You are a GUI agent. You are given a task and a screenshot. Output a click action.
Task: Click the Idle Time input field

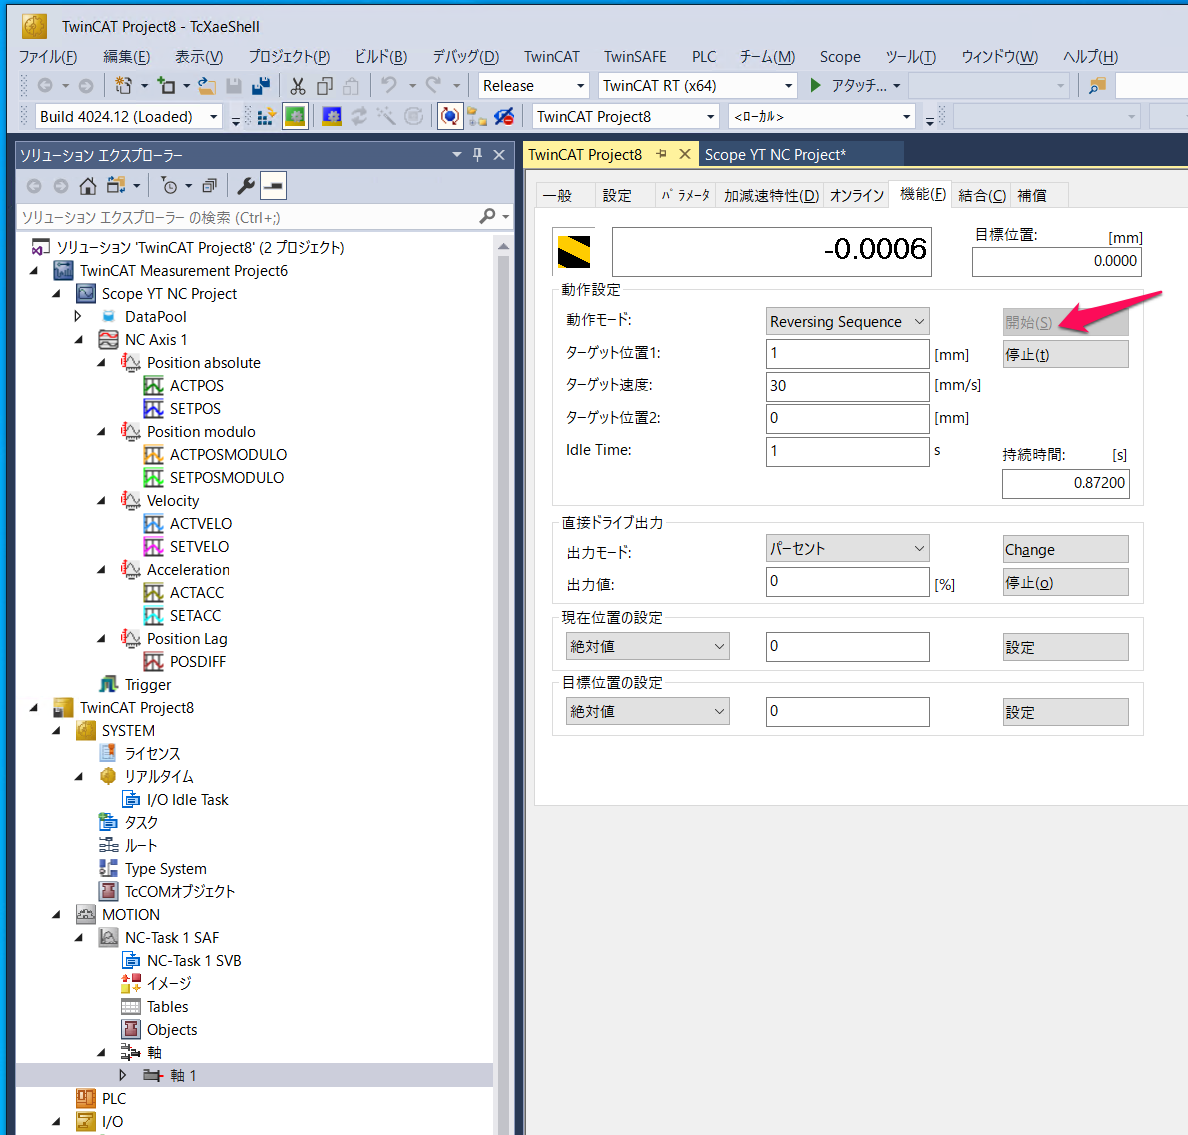point(847,452)
